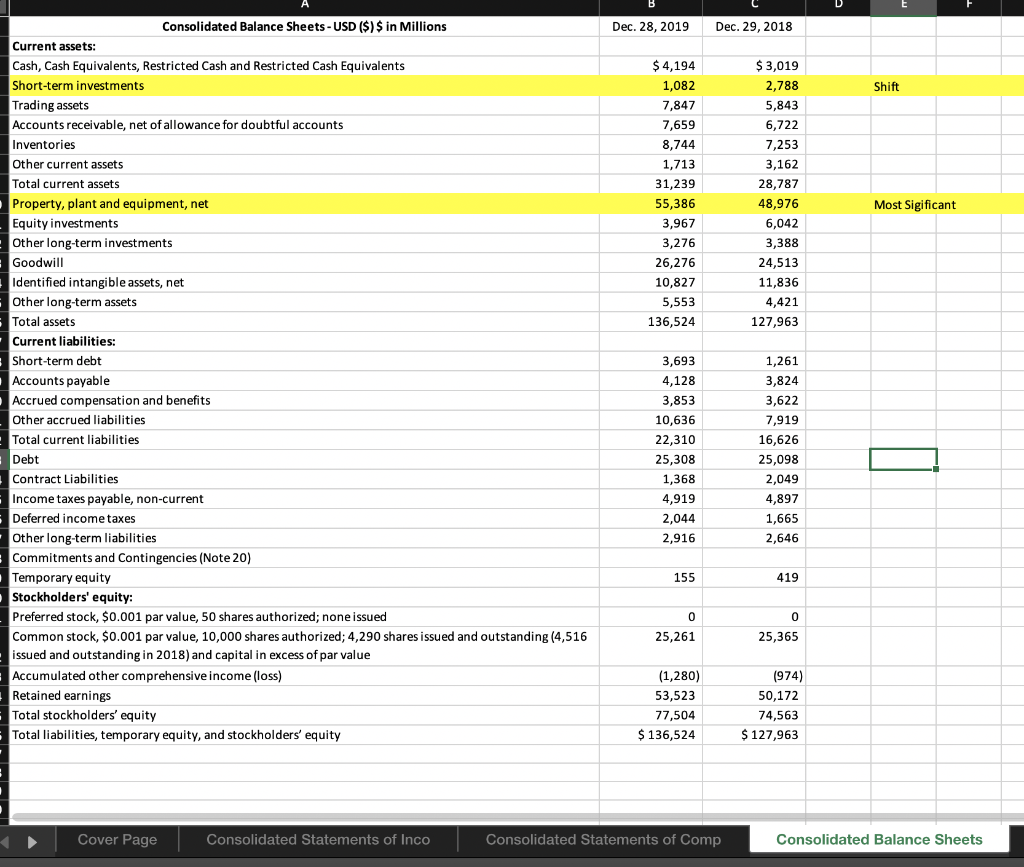The height and width of the screenshot is (867, 1024).
Task: Select column B header
Action: (650, 6)
